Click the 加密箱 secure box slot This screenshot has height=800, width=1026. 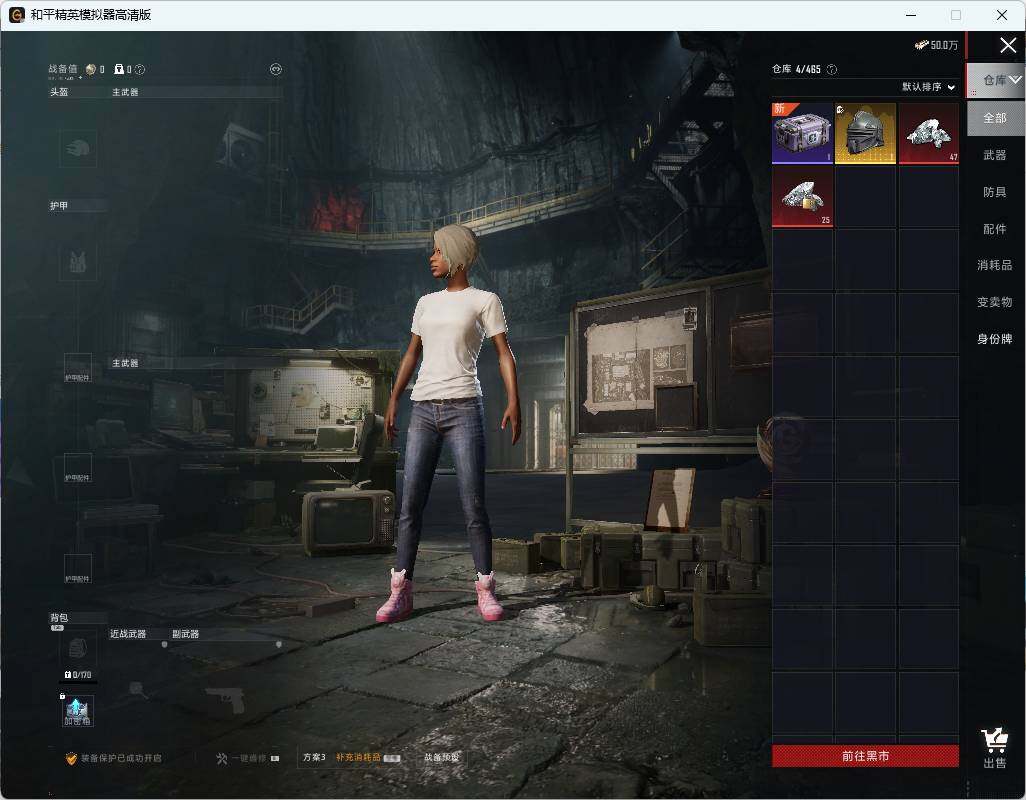[x=78, y=711]
